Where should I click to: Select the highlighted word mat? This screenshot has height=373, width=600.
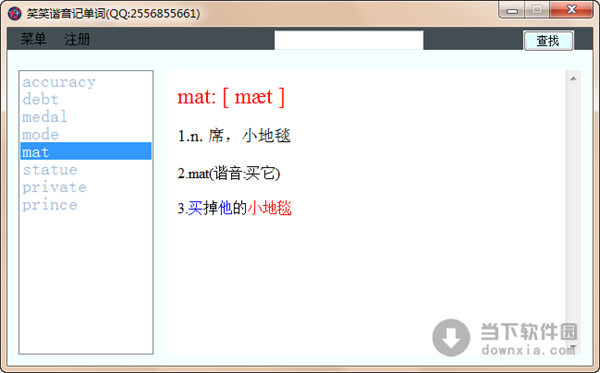tap(86, 151)
